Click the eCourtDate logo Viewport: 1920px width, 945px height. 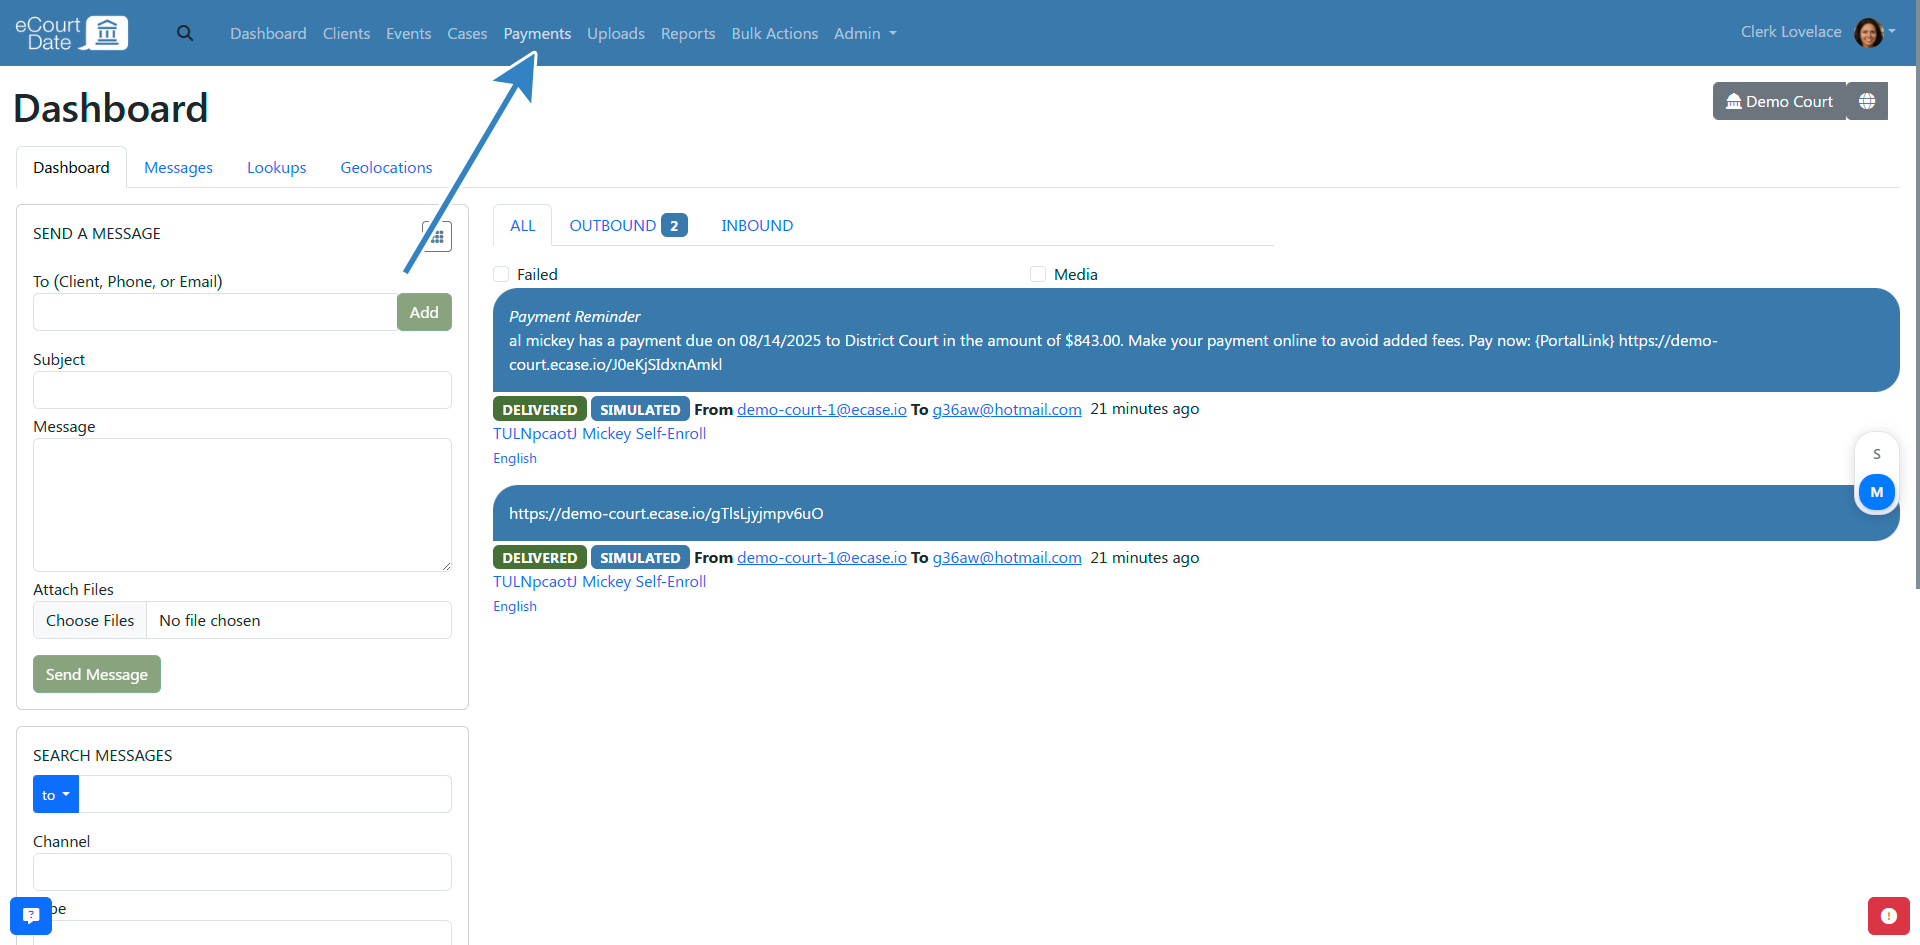[x=71, y=33]
